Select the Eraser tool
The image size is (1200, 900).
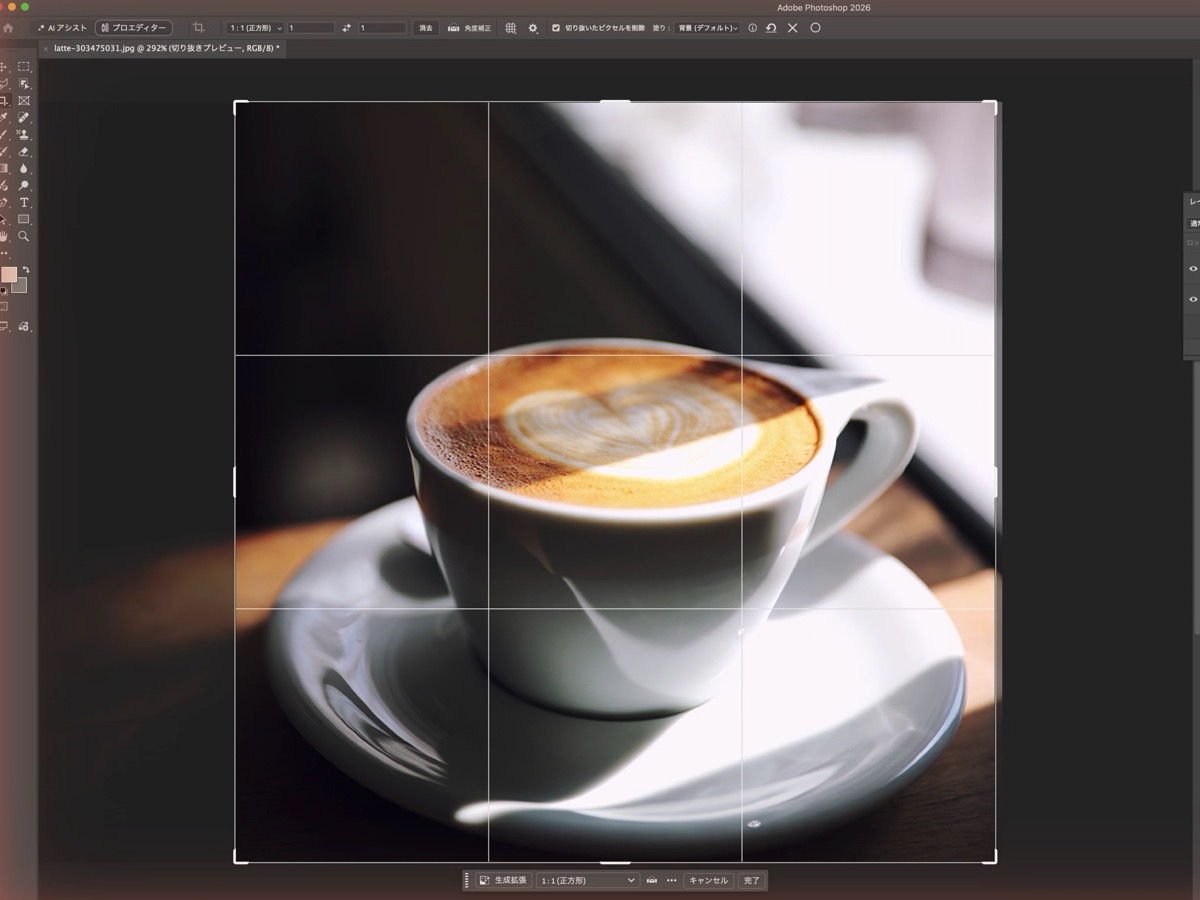coord(24,152)
